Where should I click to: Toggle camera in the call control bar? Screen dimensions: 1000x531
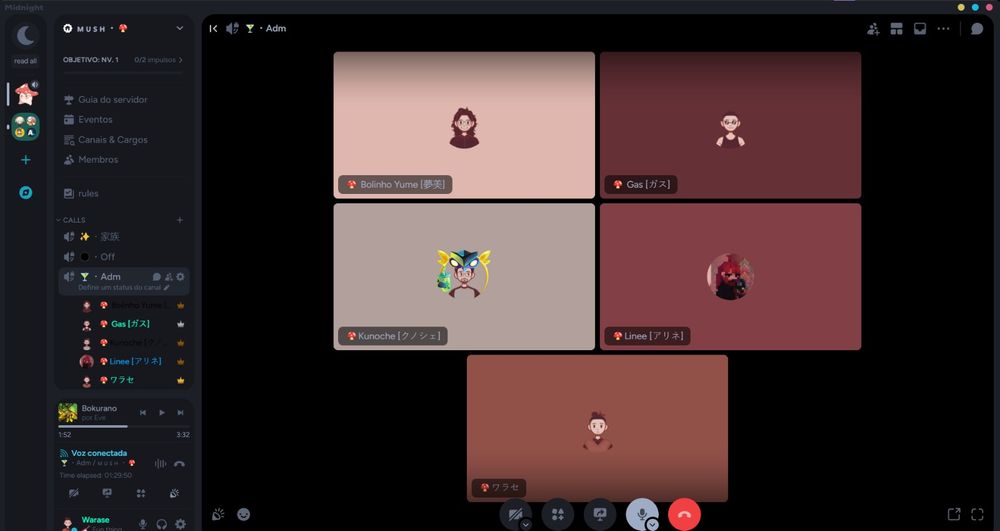point(514,513)
